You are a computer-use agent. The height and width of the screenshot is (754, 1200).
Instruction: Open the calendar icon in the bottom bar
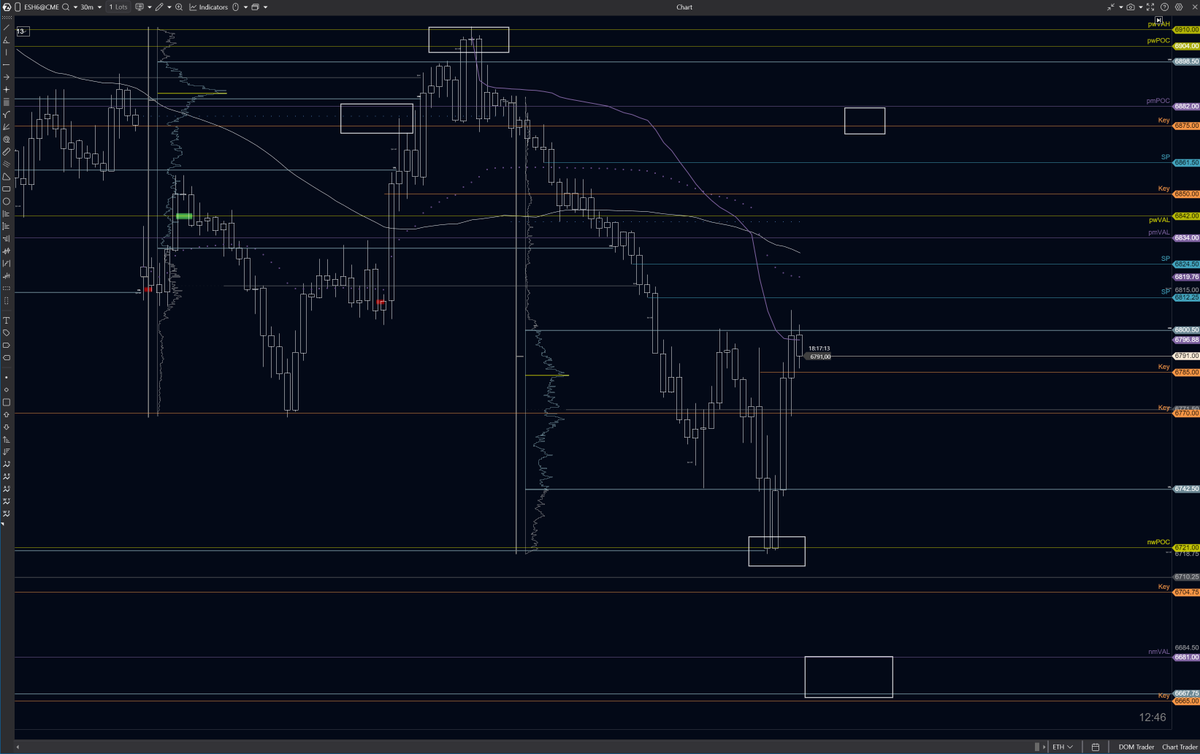pos(1096,747)
